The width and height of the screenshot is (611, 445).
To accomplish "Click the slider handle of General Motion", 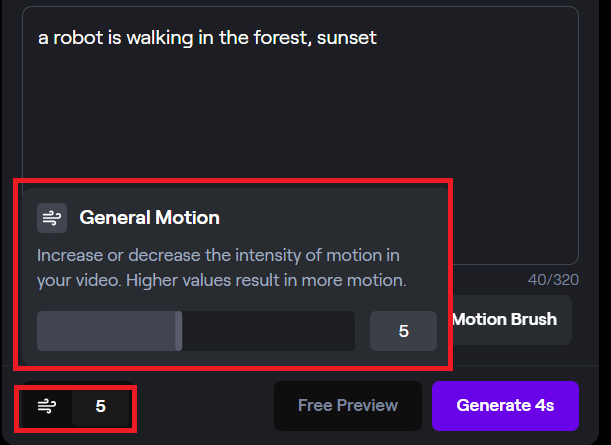I will [178, 331].
